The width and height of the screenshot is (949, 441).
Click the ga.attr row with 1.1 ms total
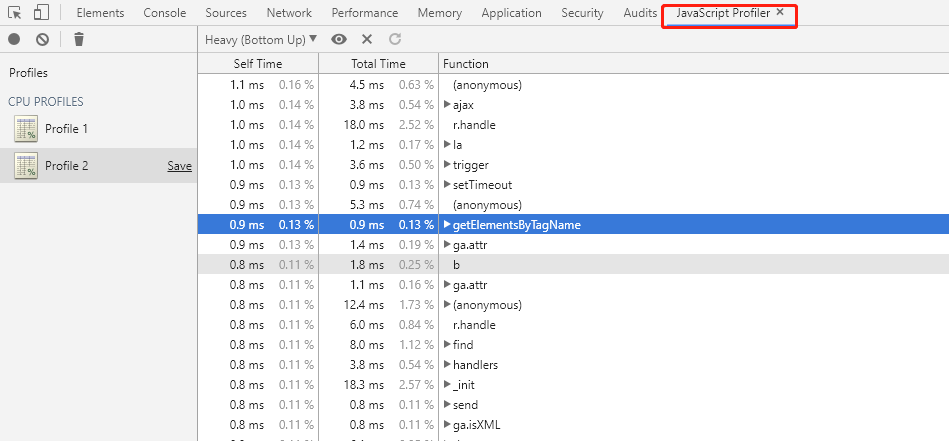coord(573,285)
